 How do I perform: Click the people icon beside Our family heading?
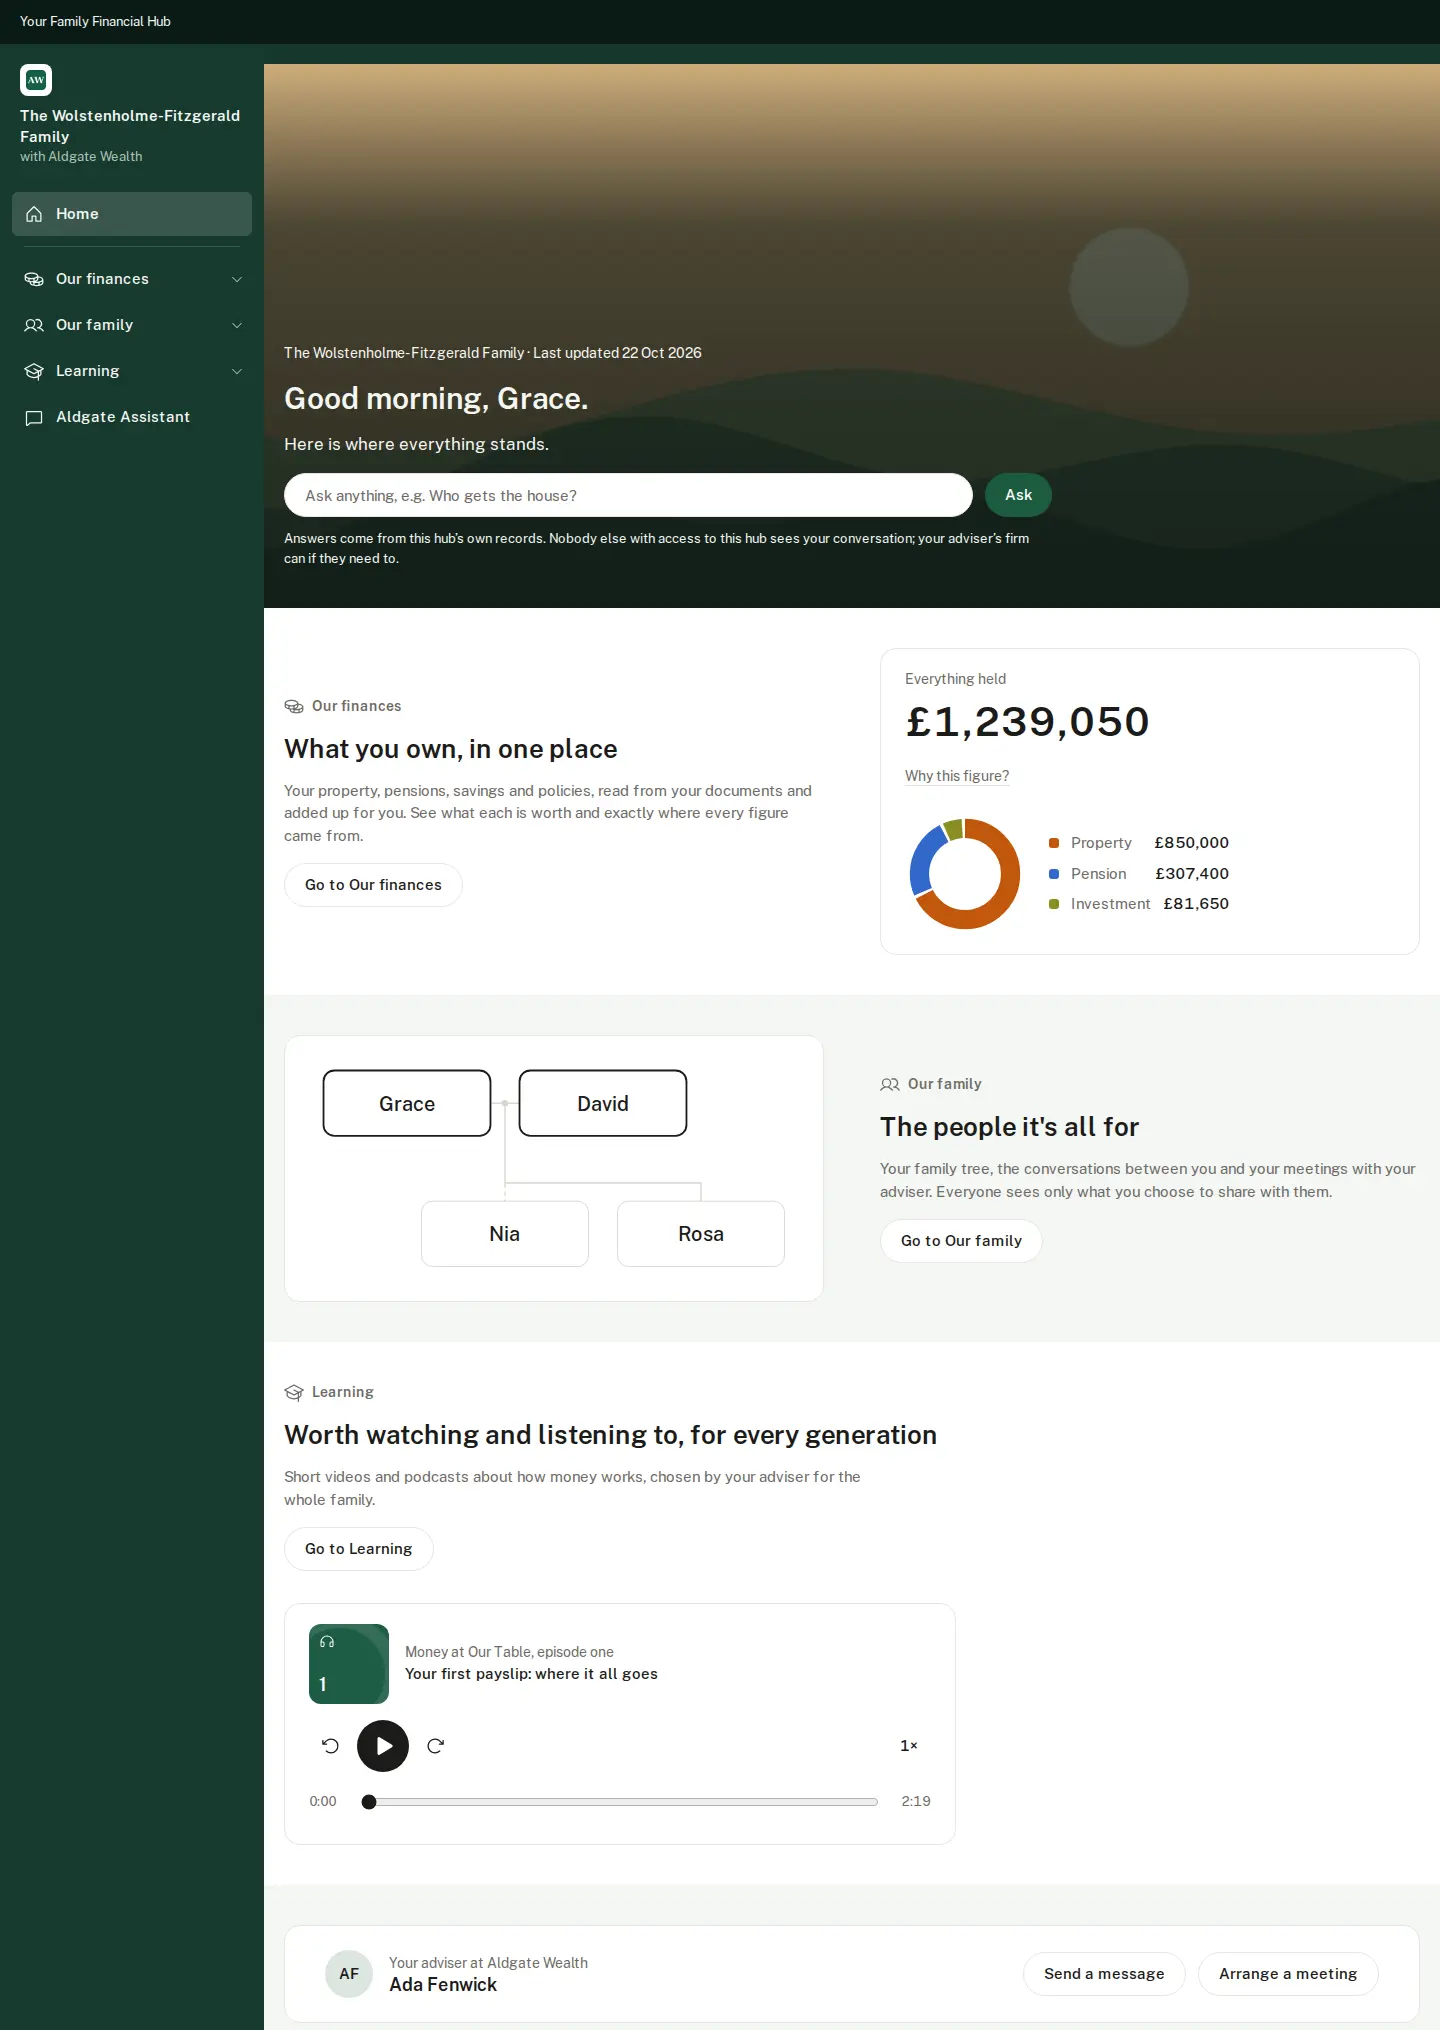pos(890,1084)
